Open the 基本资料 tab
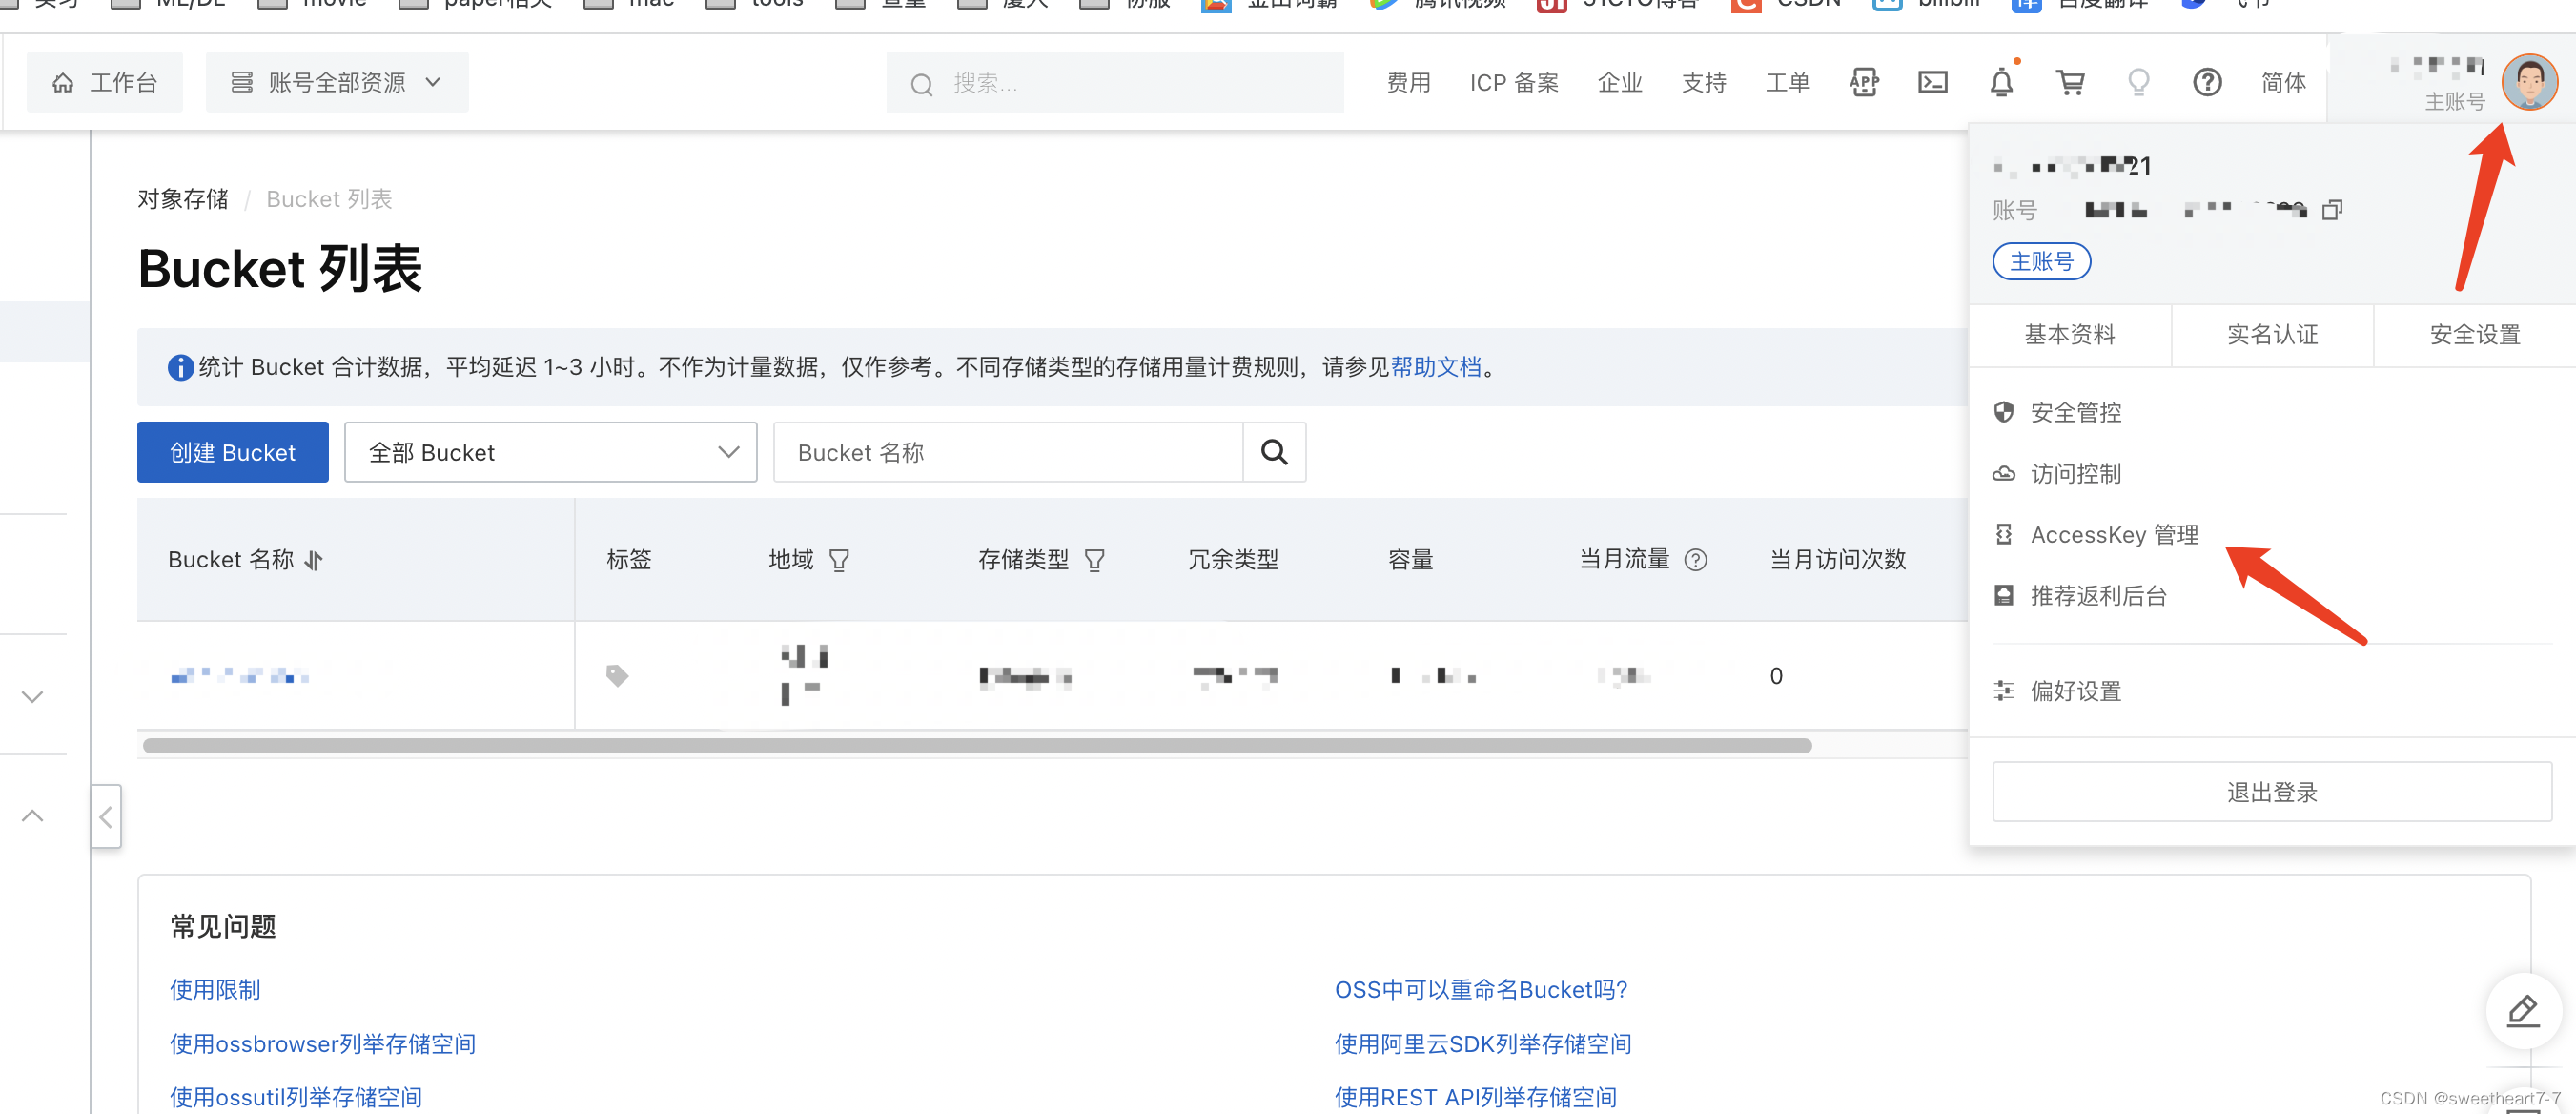 (x=2070, y=335)
